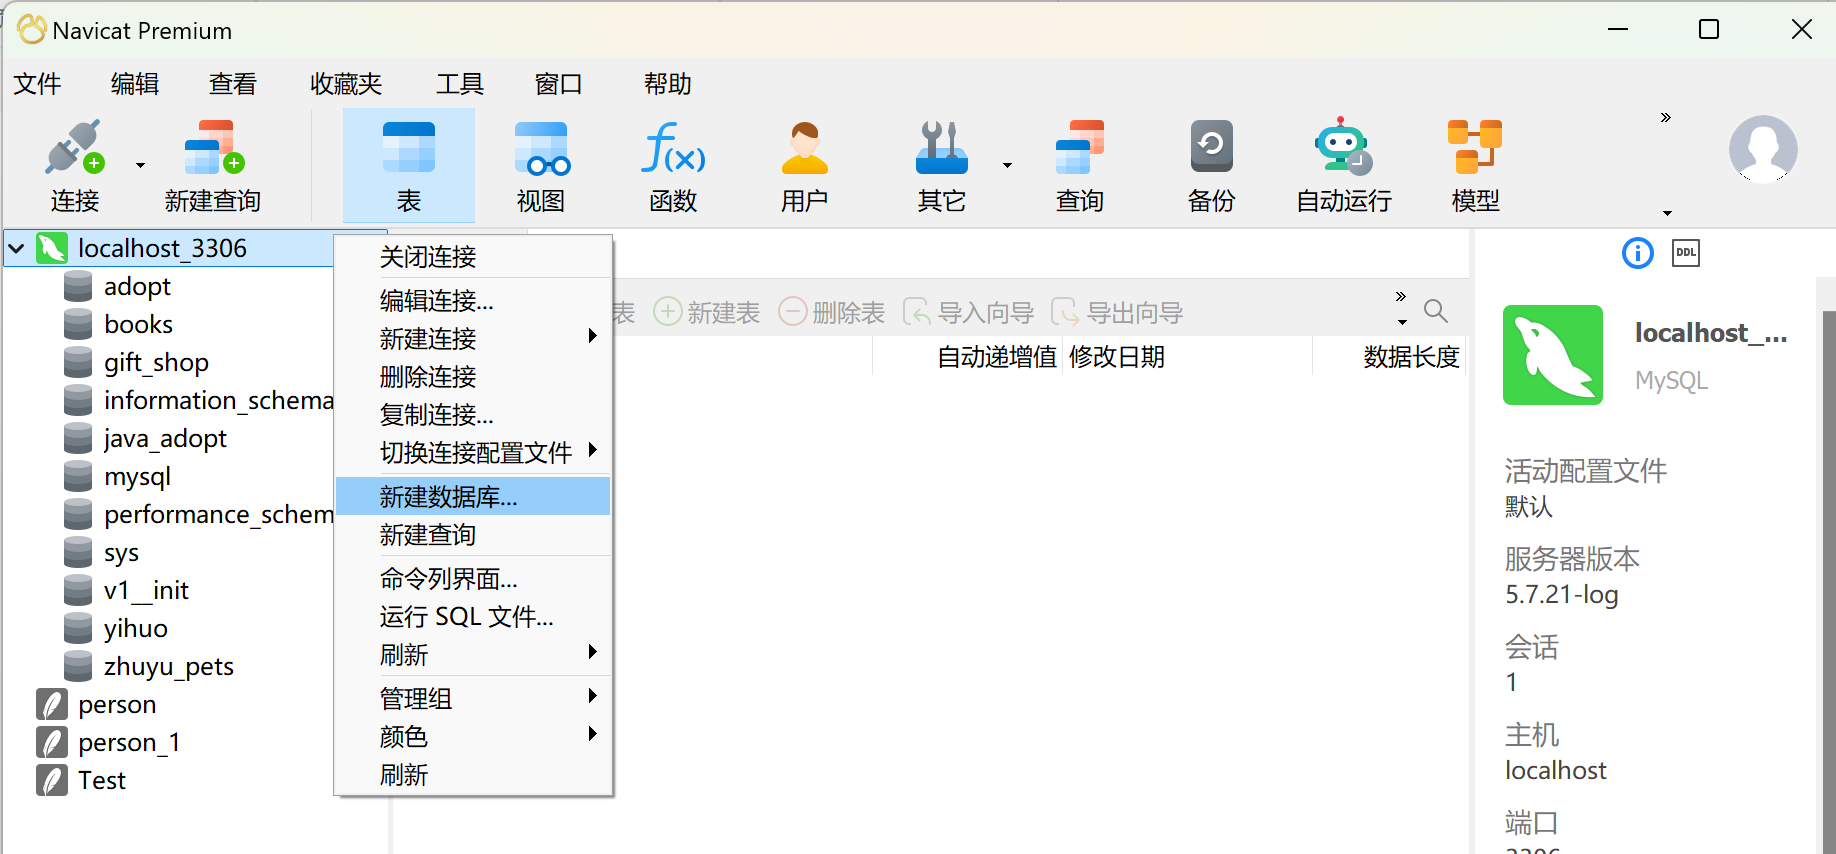Screen dimensions: 1836x854
Task: Collapse the localhost_3306 connection tree
Action: pyautogui.click(x=17, y=248)
